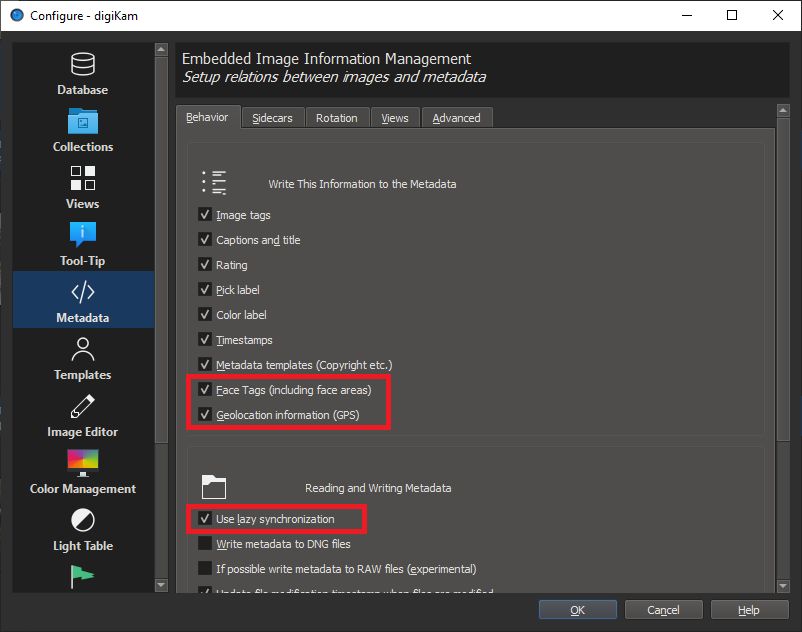Screen dimensions: 802x632
Task: Select the Metadata section icon
Action: pos(82,301)
